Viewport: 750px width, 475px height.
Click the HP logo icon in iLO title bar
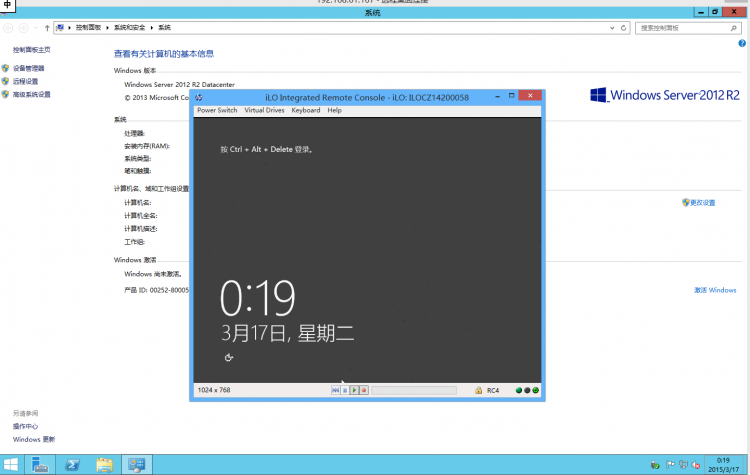[x=199, y=97]
